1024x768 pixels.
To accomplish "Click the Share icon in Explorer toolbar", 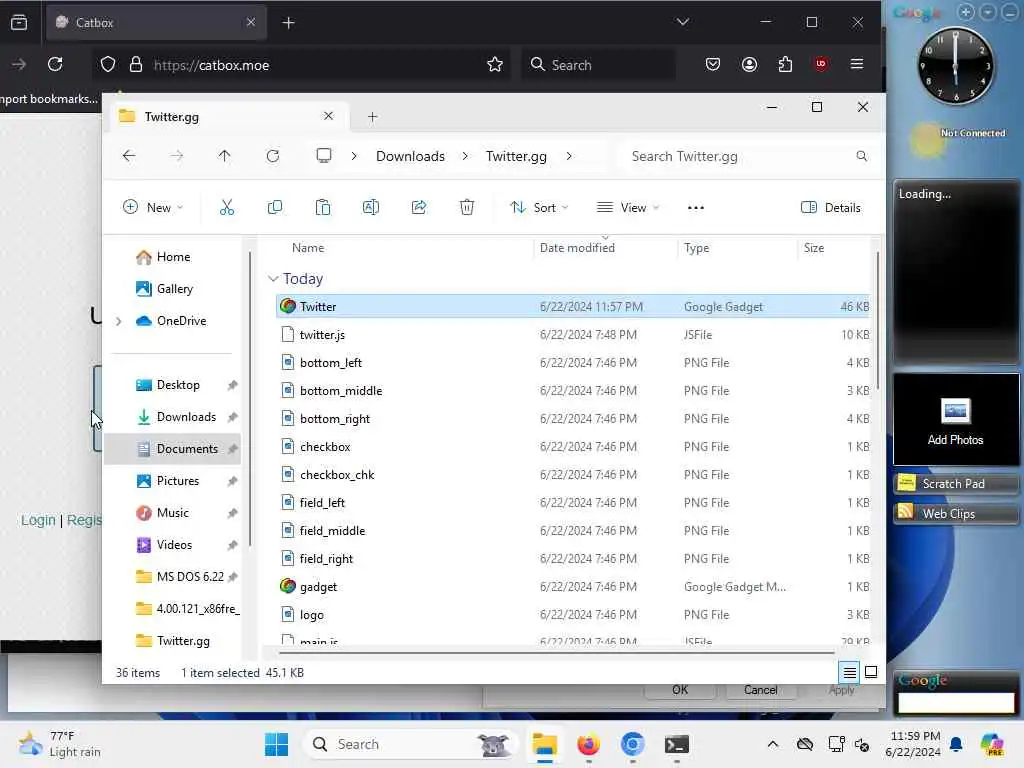I will [419, 208].
